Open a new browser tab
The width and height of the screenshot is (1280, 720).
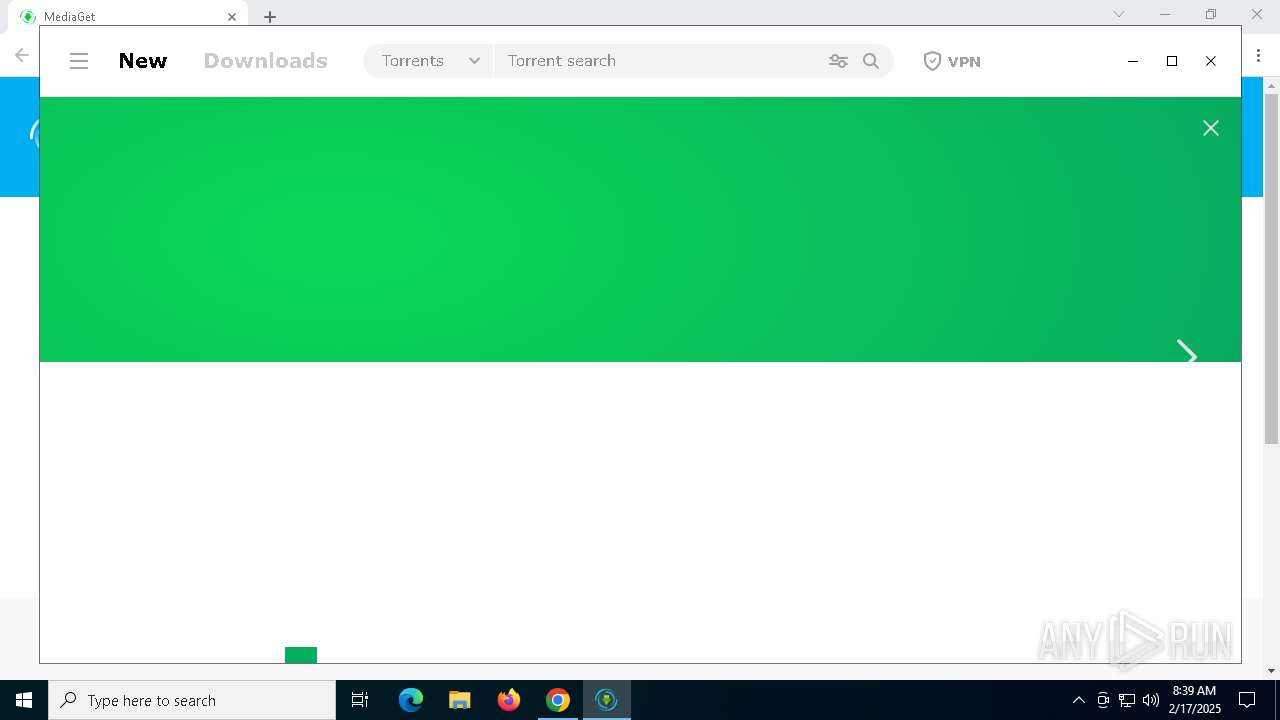[x=270, y=17]
